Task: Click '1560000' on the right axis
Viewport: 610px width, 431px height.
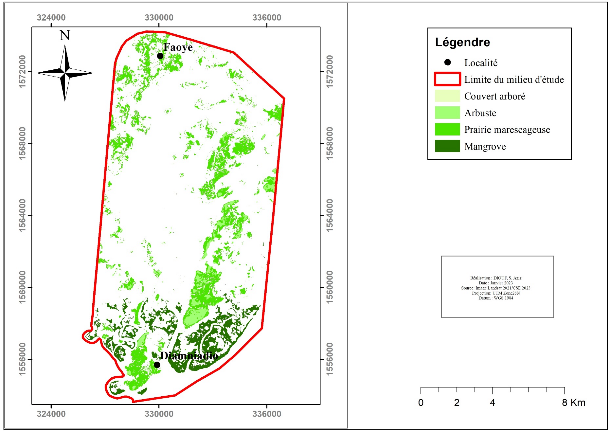Action: [x=330, y=287]
